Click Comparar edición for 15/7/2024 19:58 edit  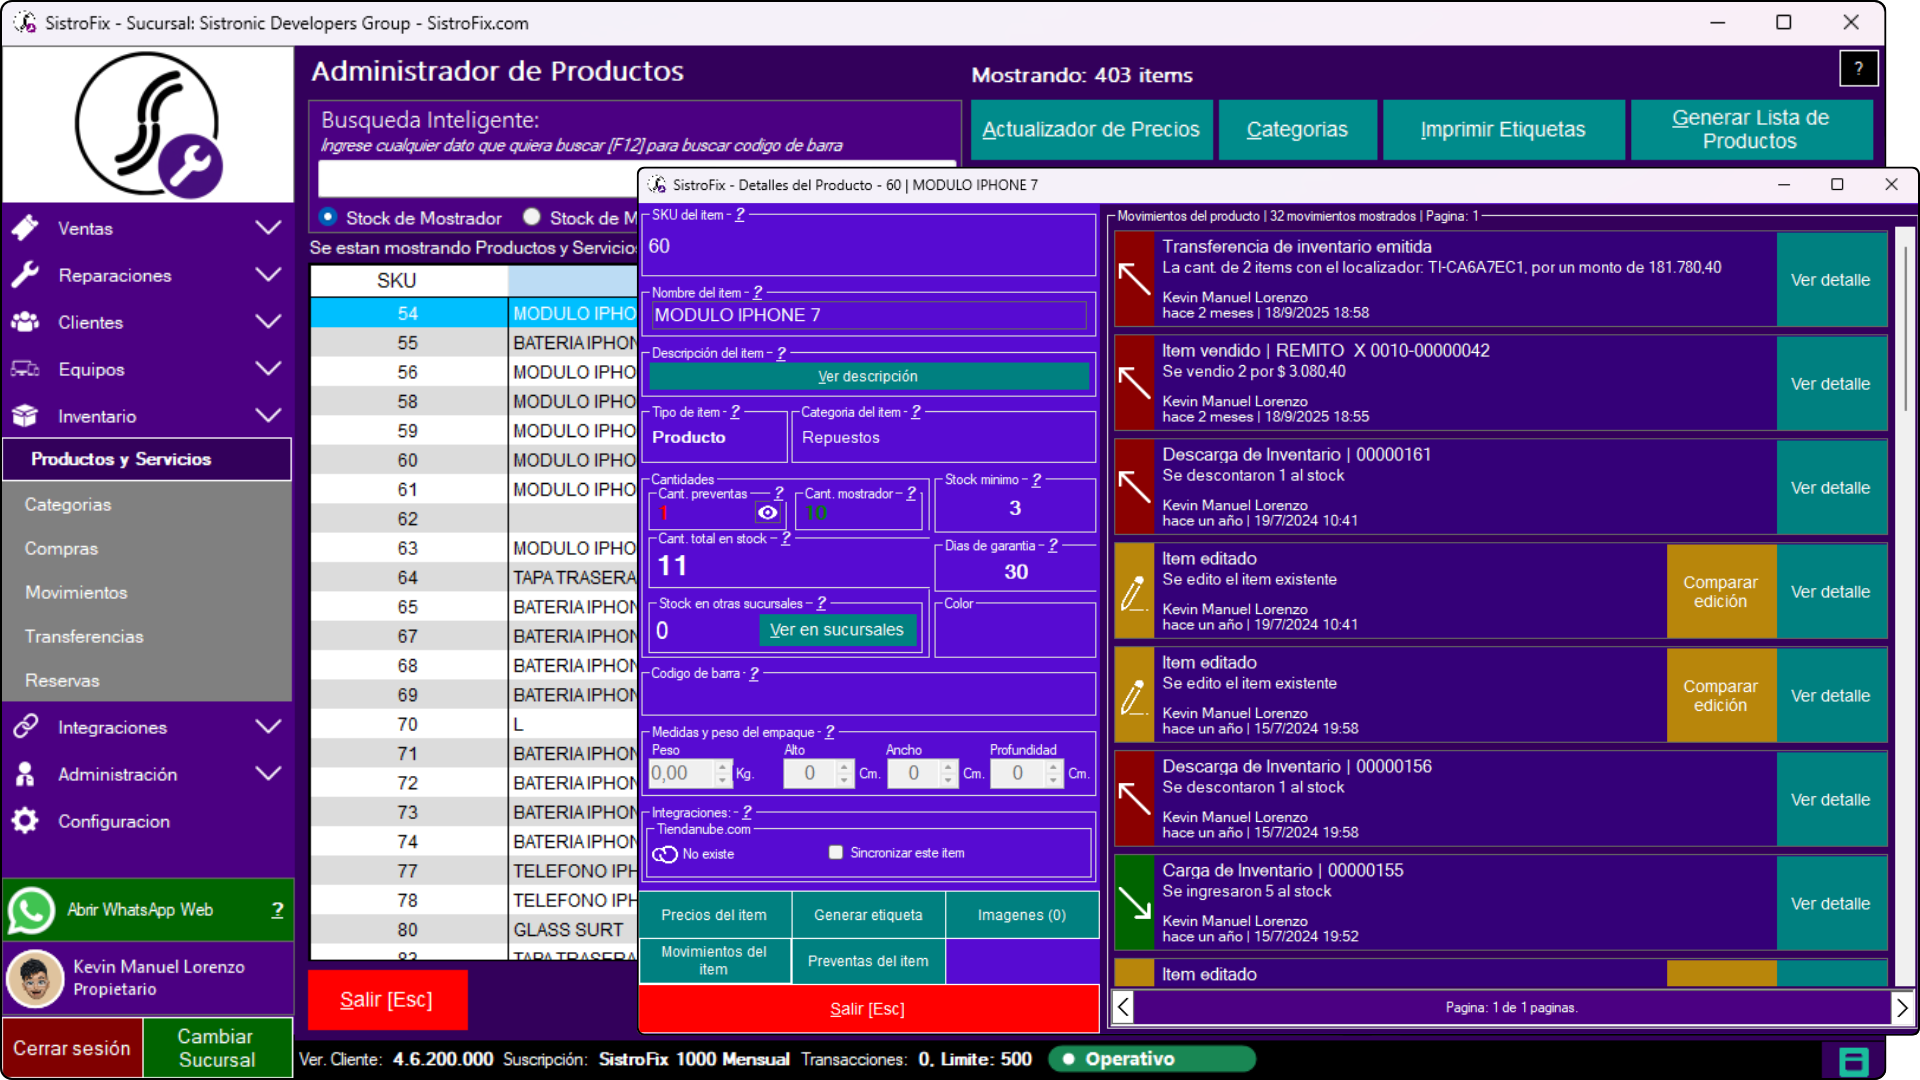click(1720, 695)
